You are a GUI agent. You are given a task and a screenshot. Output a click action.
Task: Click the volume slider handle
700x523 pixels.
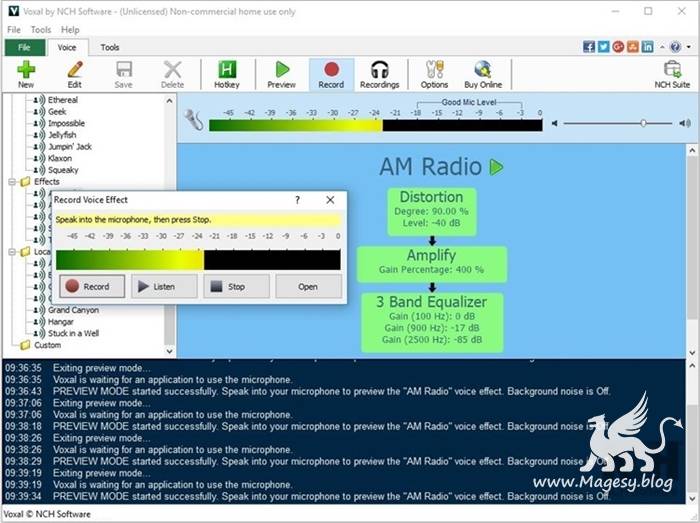[x=643, y=123]
